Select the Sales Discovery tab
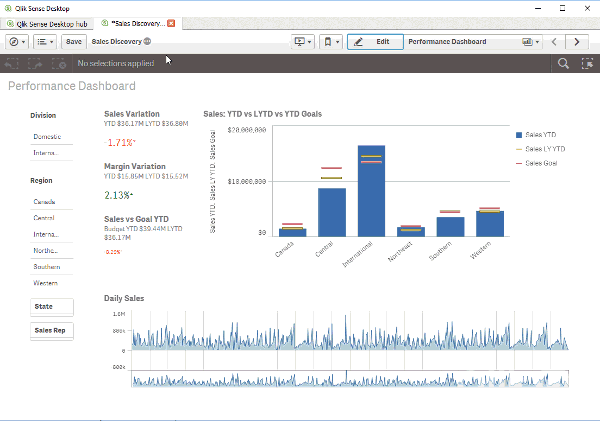This screenshot has height=421, width=600. click(137, 23)
